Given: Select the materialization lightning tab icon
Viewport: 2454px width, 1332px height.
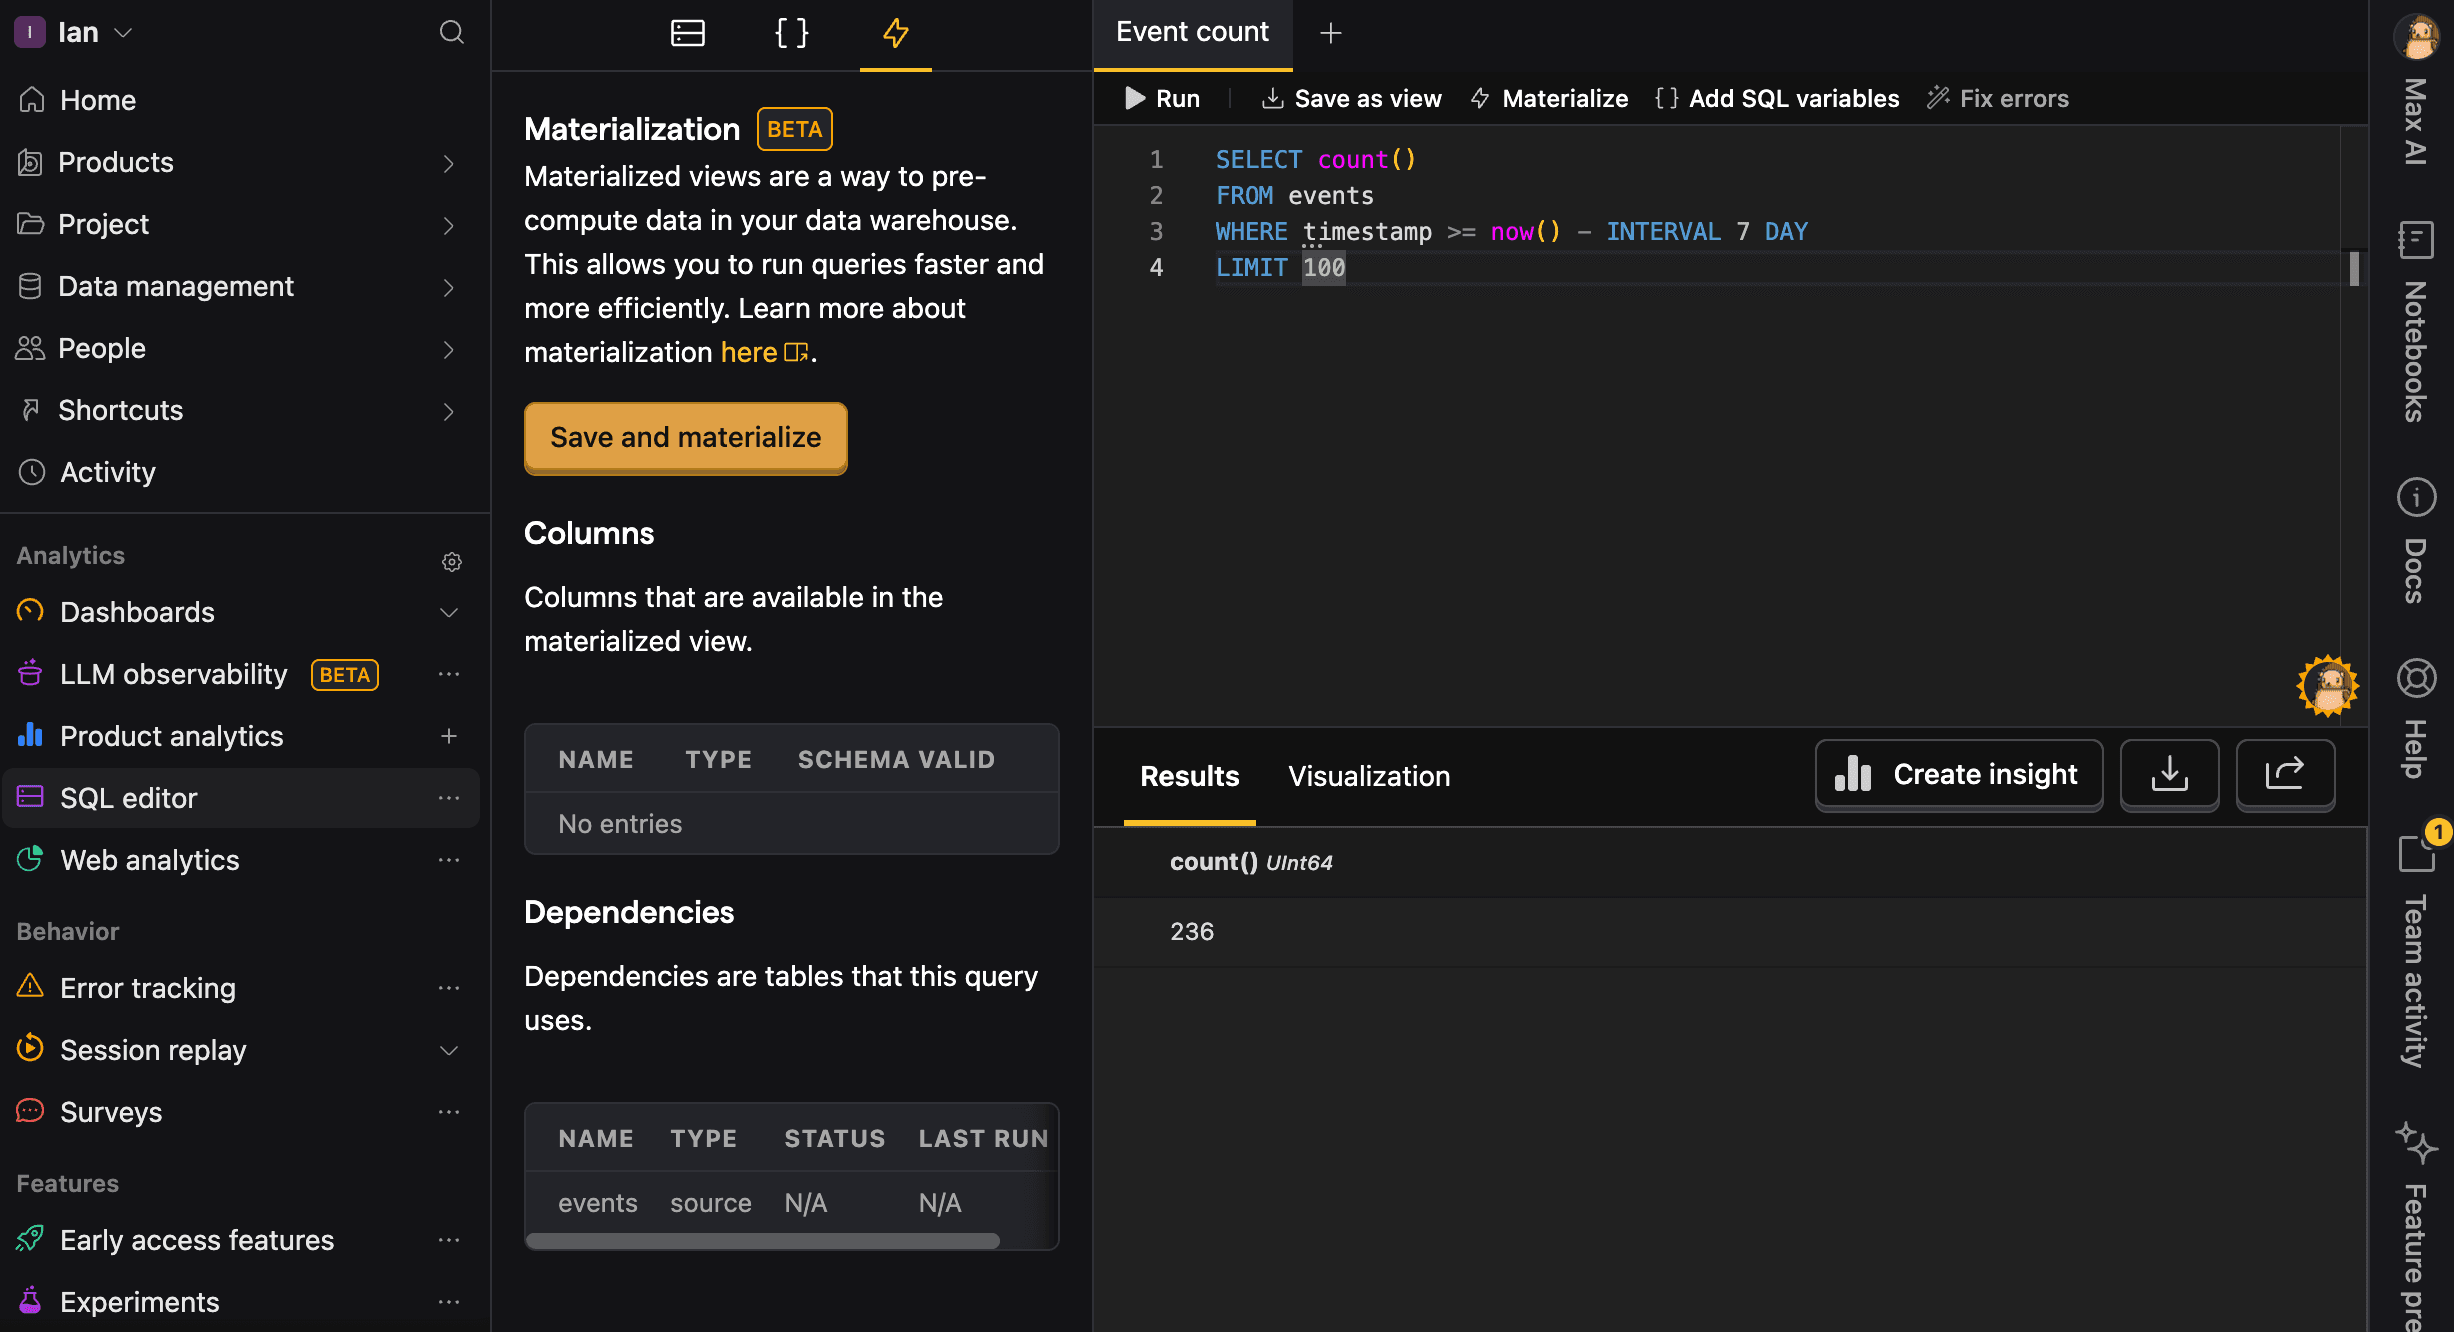Looking at the screenshot, I should [x=896, y=33].
